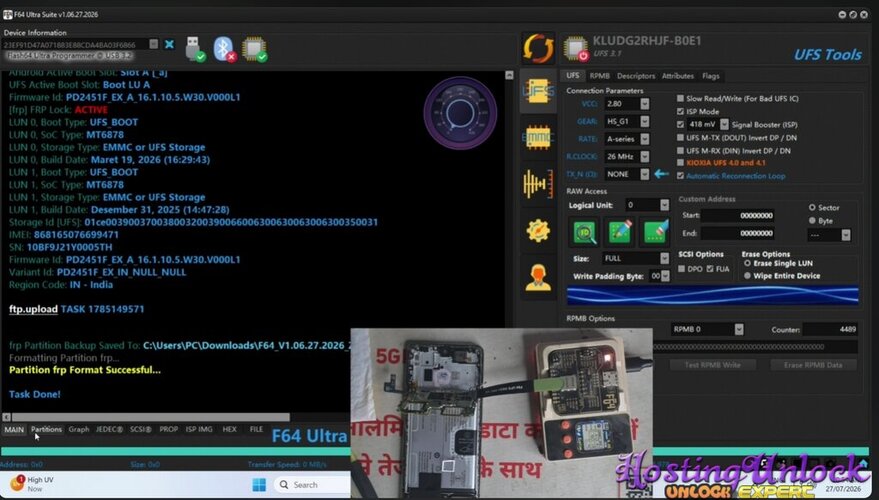This screenshot has height=500, width=879.
Task: Open the support agent sidebar icon
Action: pos(538,277)
